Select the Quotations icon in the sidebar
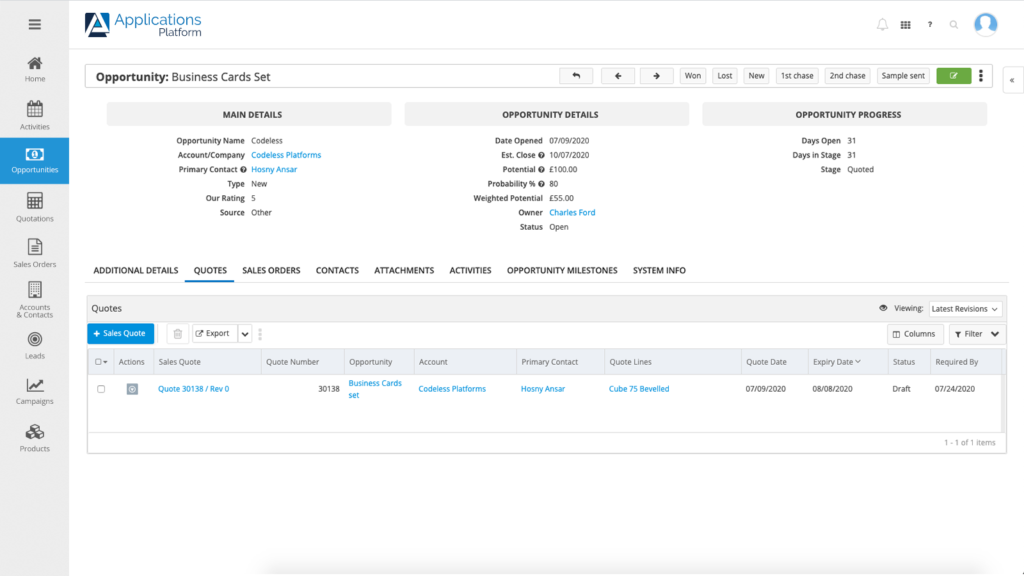Viewport: 1024px width, 576px height. (34, 207)
